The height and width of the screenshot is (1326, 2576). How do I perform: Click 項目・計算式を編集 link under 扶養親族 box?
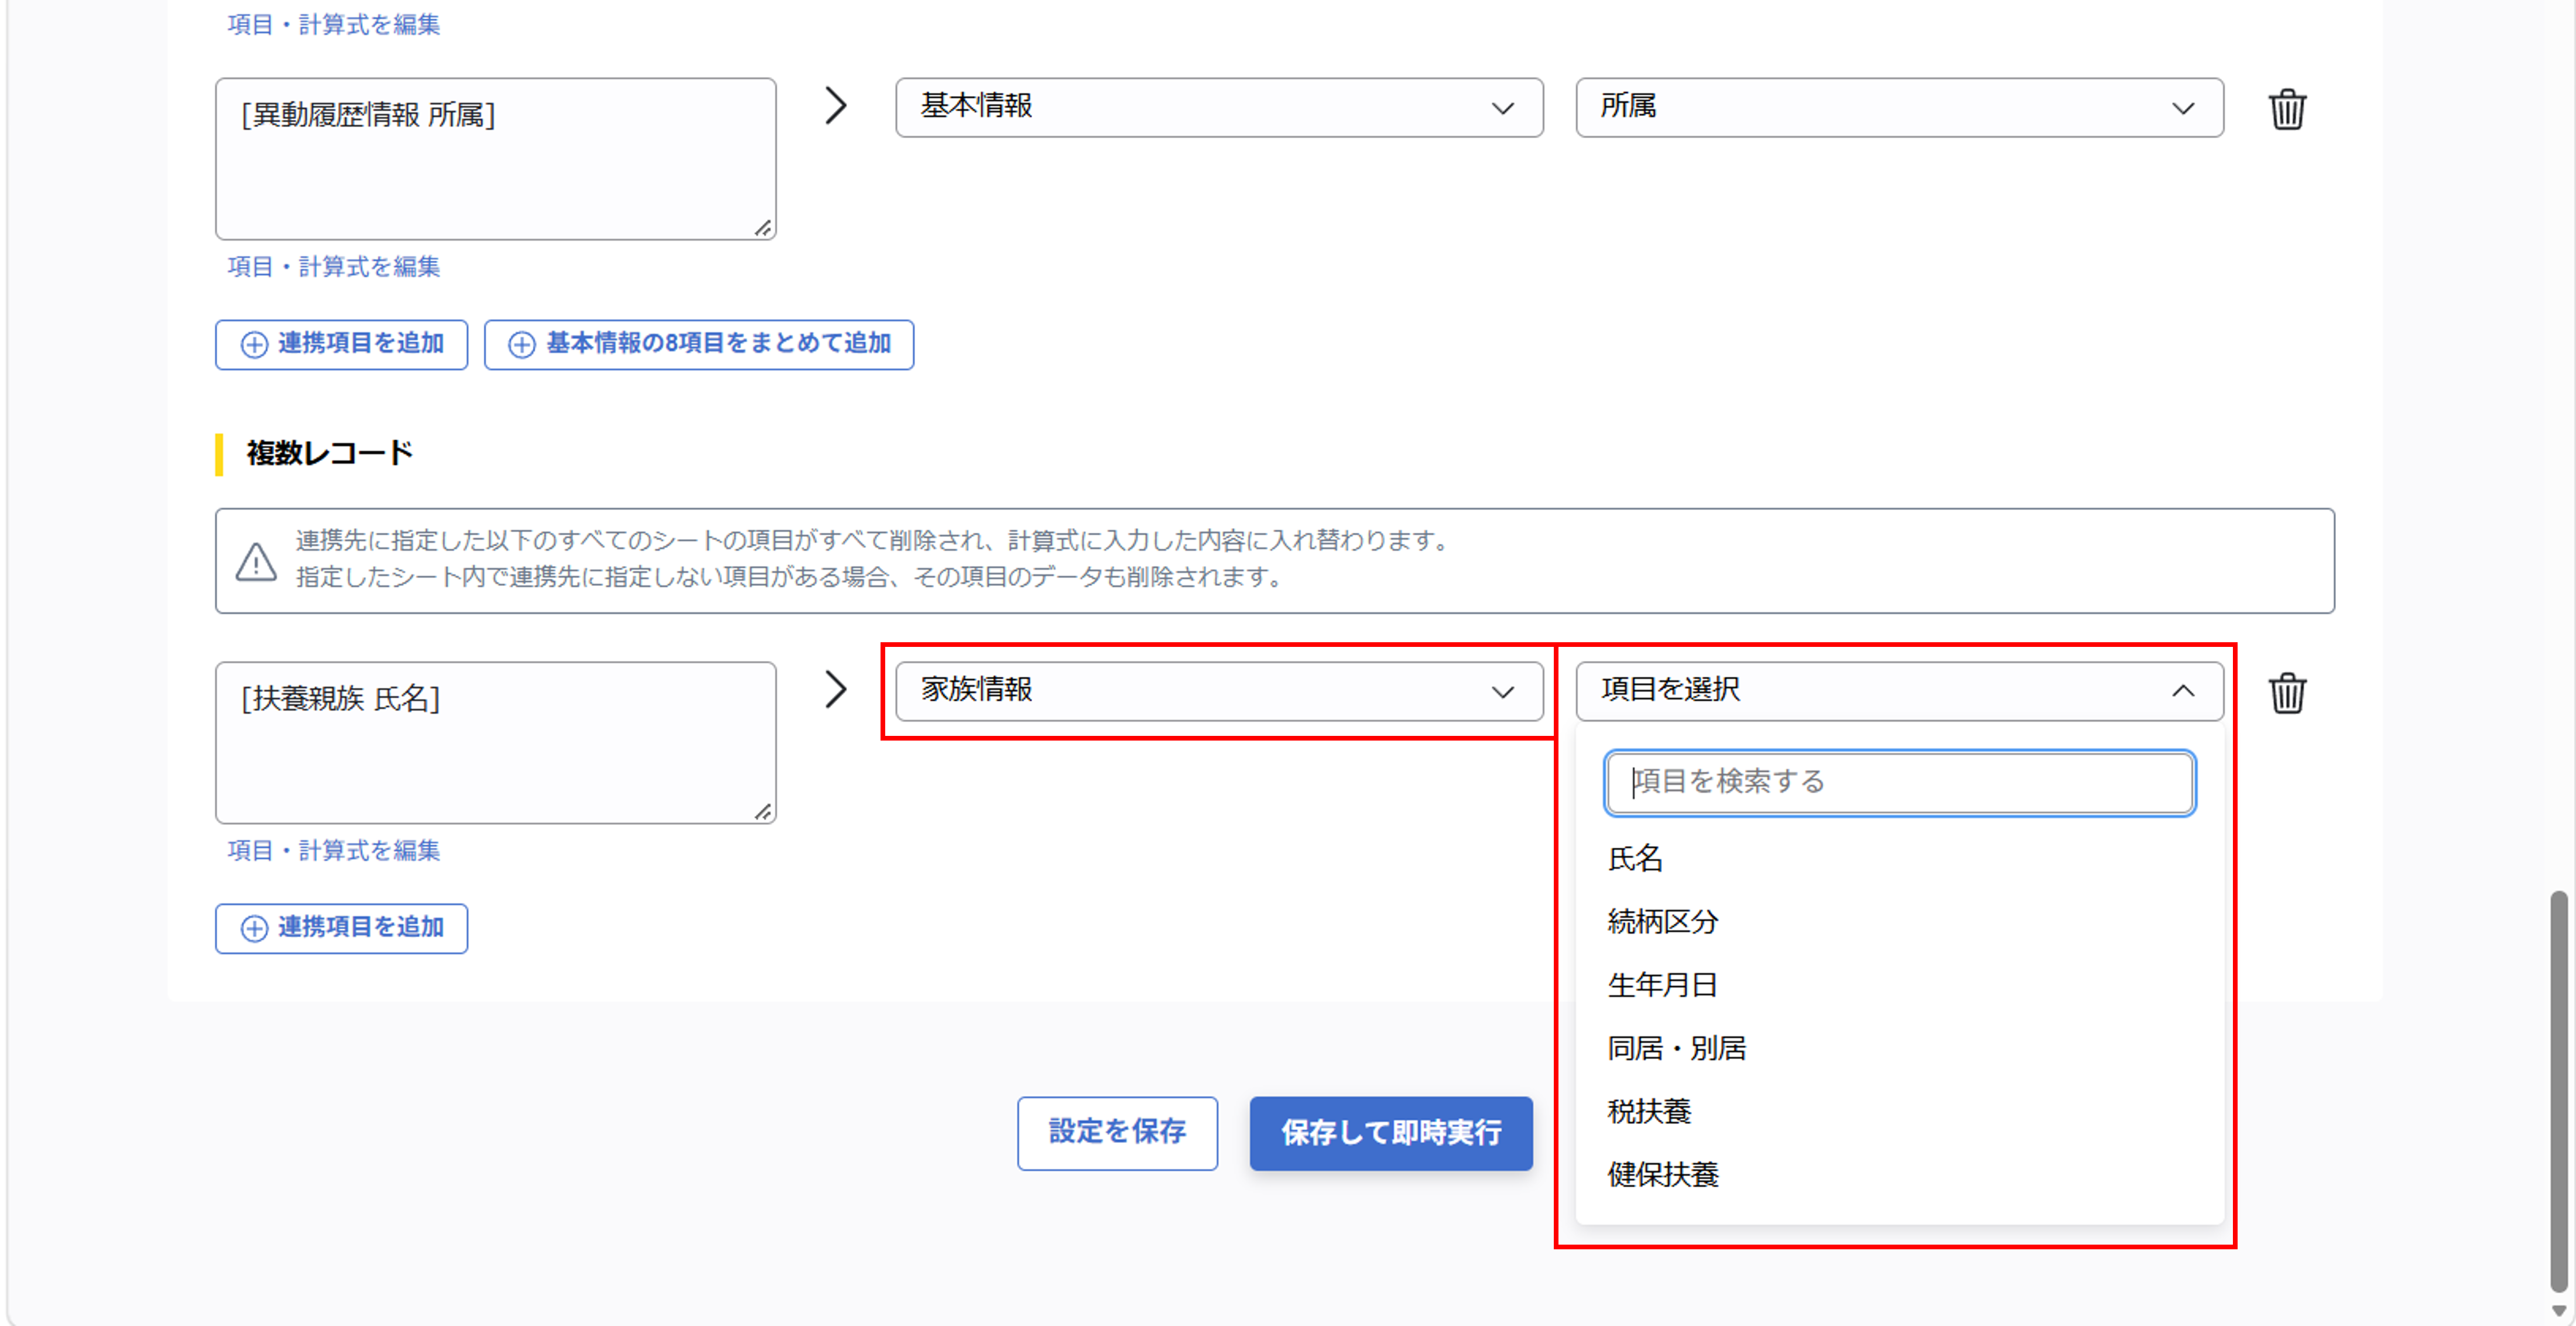tap(333, 851)
